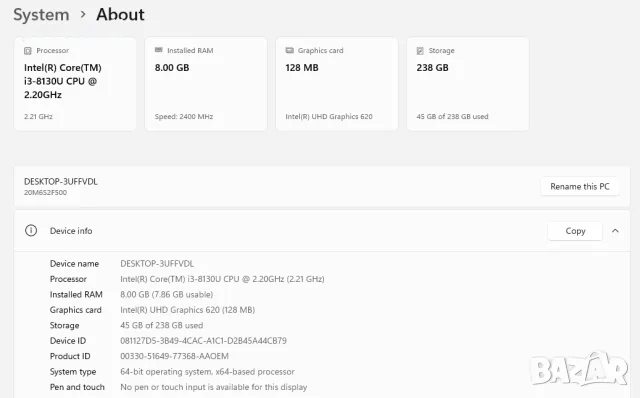Open the Graphics card 128 MB card

click(x=337, y=84)
